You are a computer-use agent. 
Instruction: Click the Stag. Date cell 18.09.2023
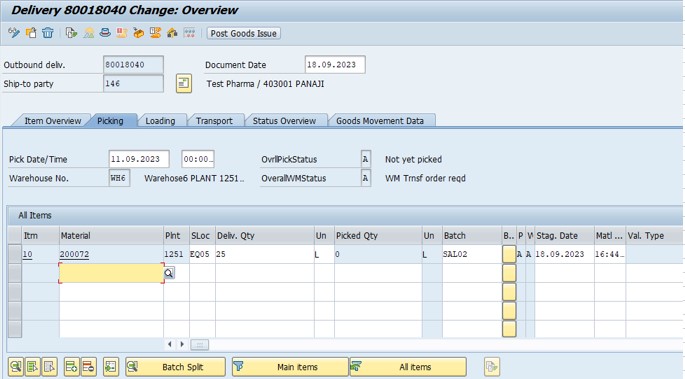564,254
